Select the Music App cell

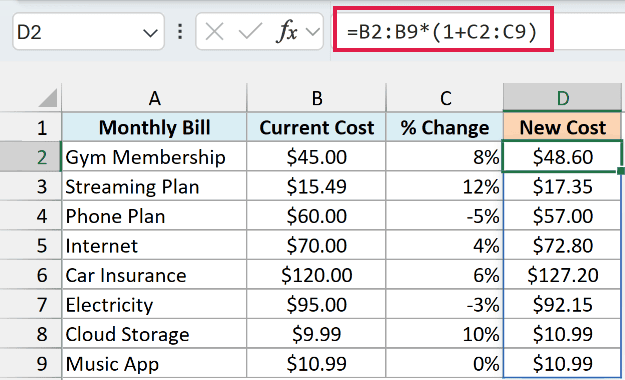[154, 363]
